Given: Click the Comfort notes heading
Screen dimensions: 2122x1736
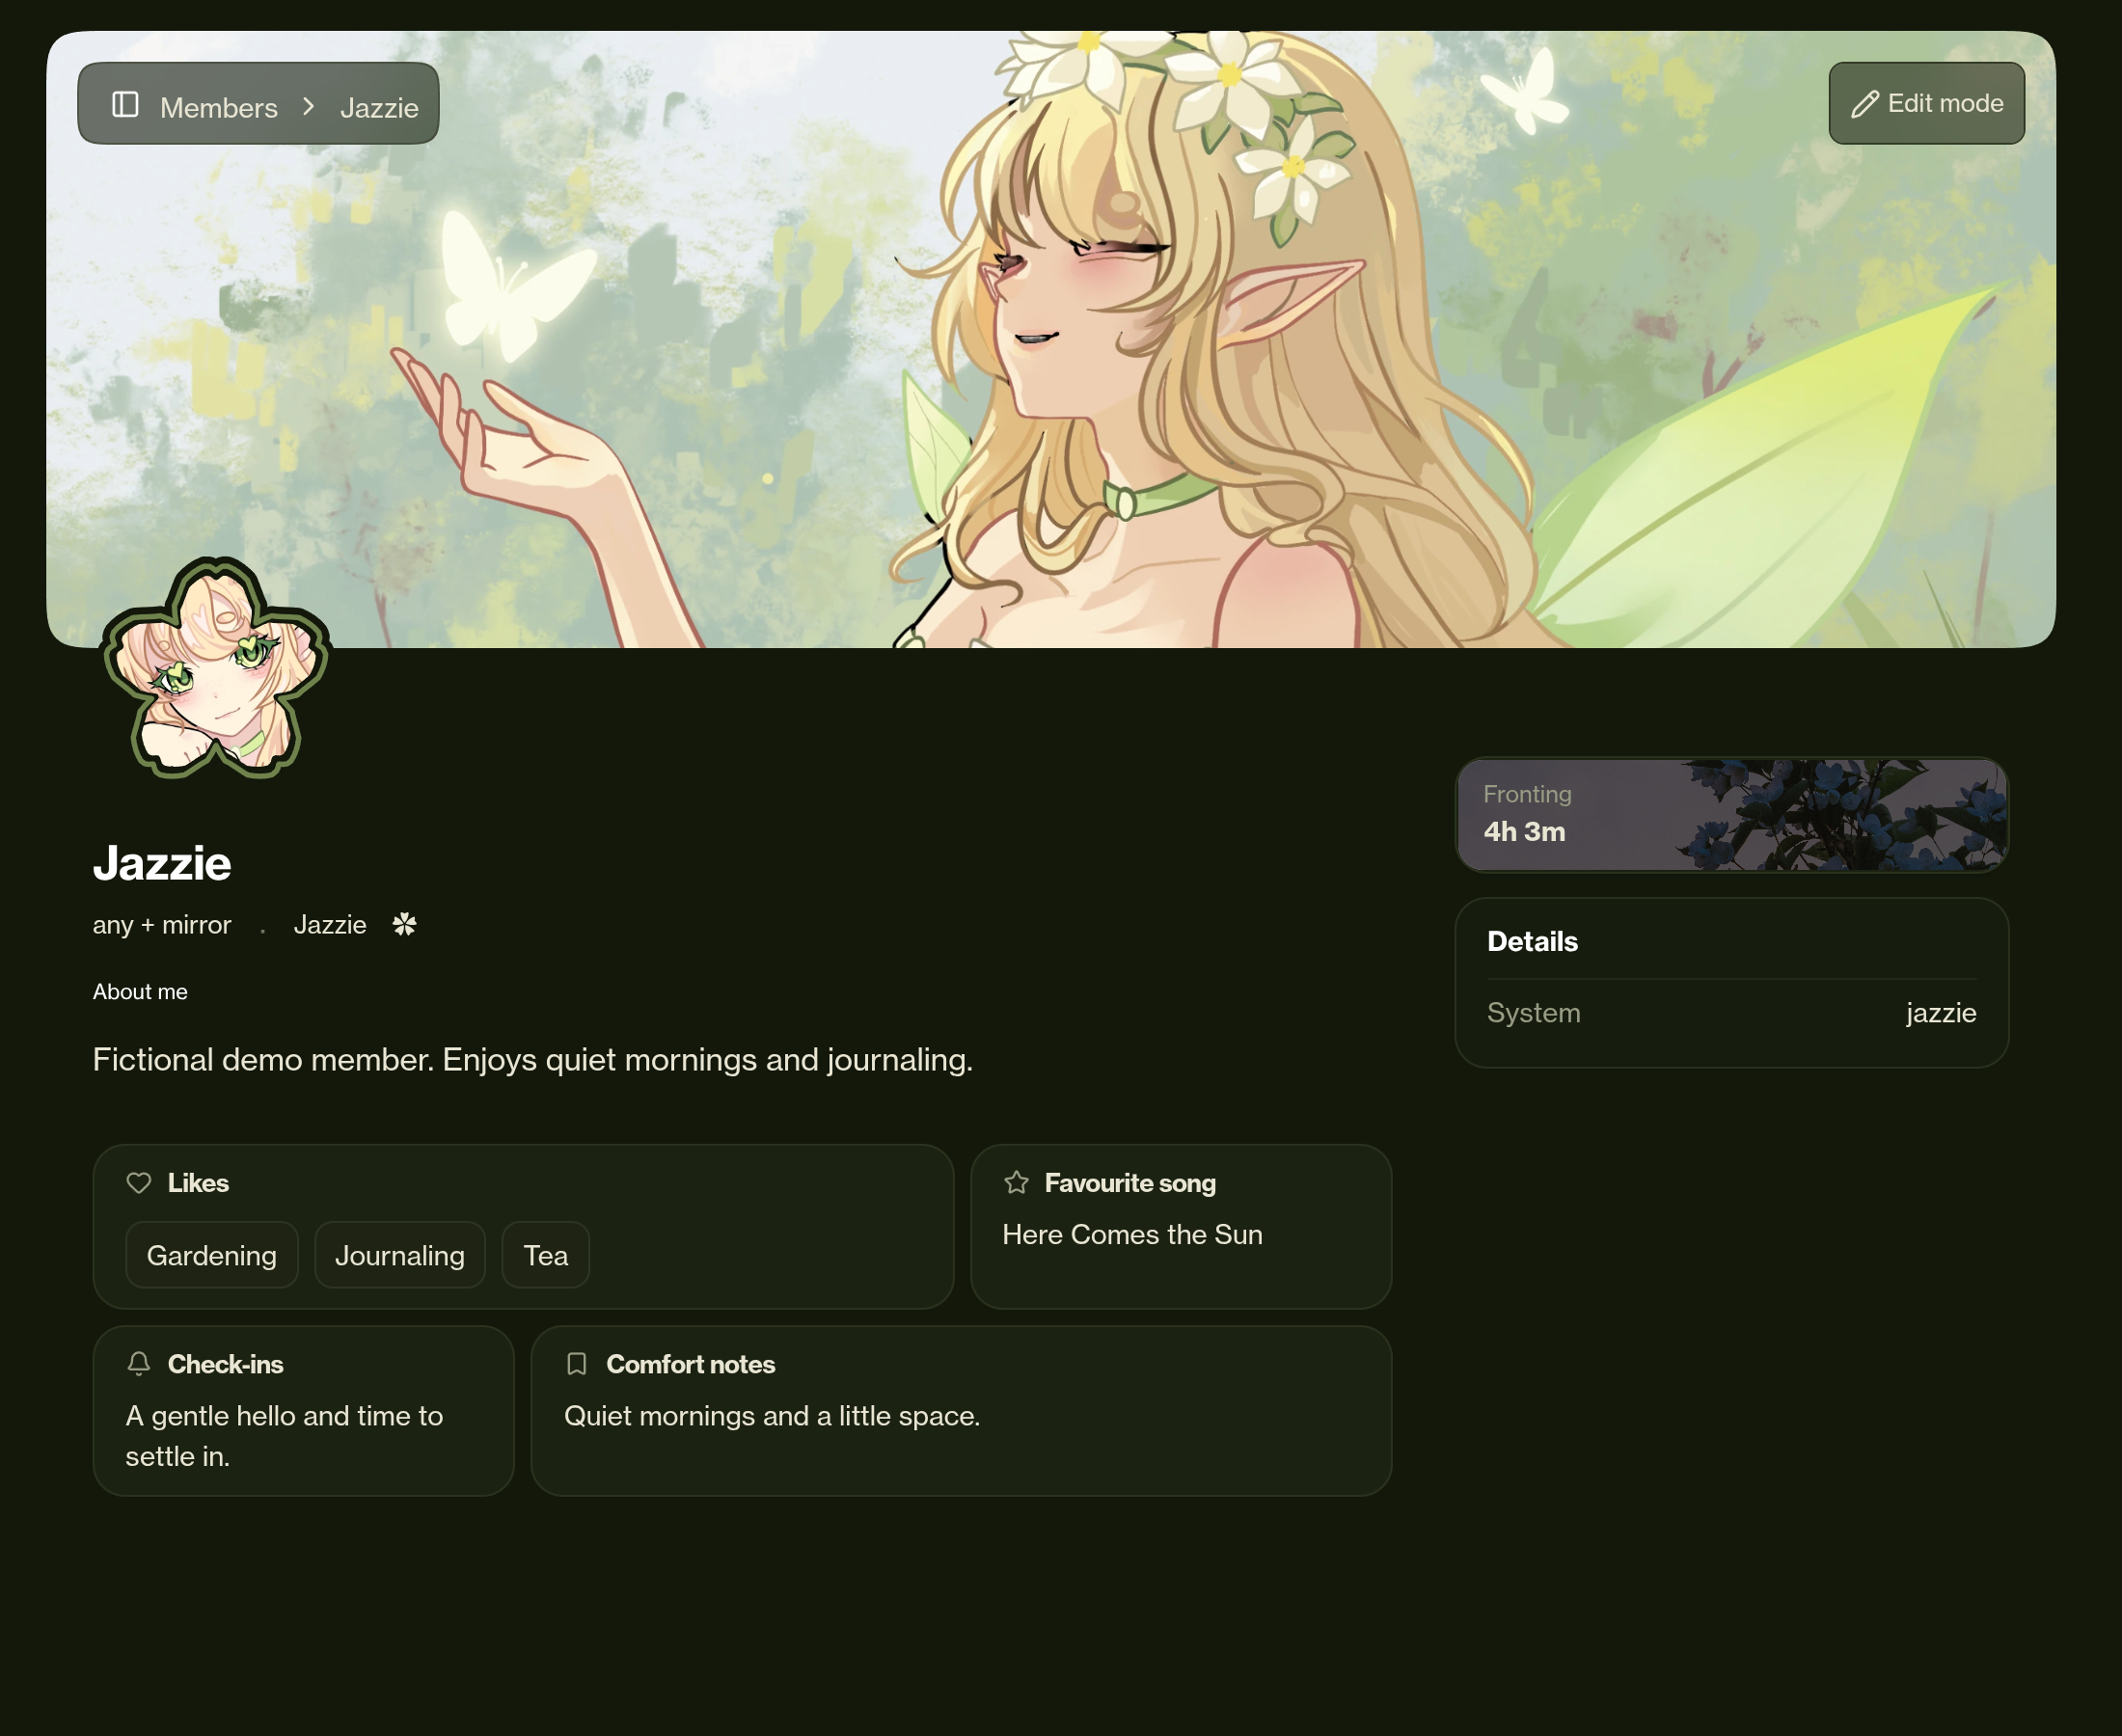Looking at the screenshot, I should pyautogui.click(x=690, y=1364).
